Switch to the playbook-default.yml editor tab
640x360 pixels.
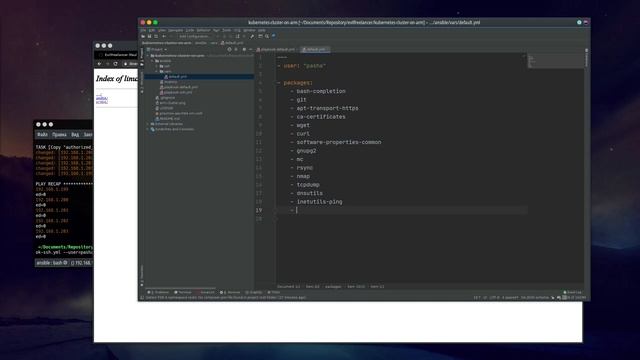(276, 49)
